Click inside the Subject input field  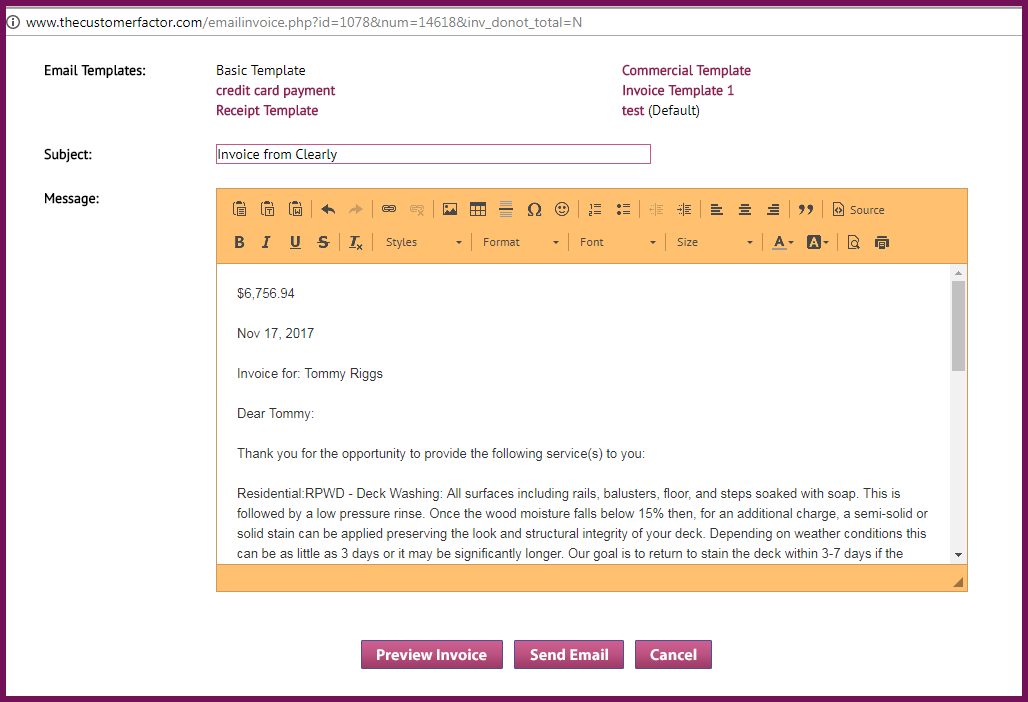click(x=433, y=154)
